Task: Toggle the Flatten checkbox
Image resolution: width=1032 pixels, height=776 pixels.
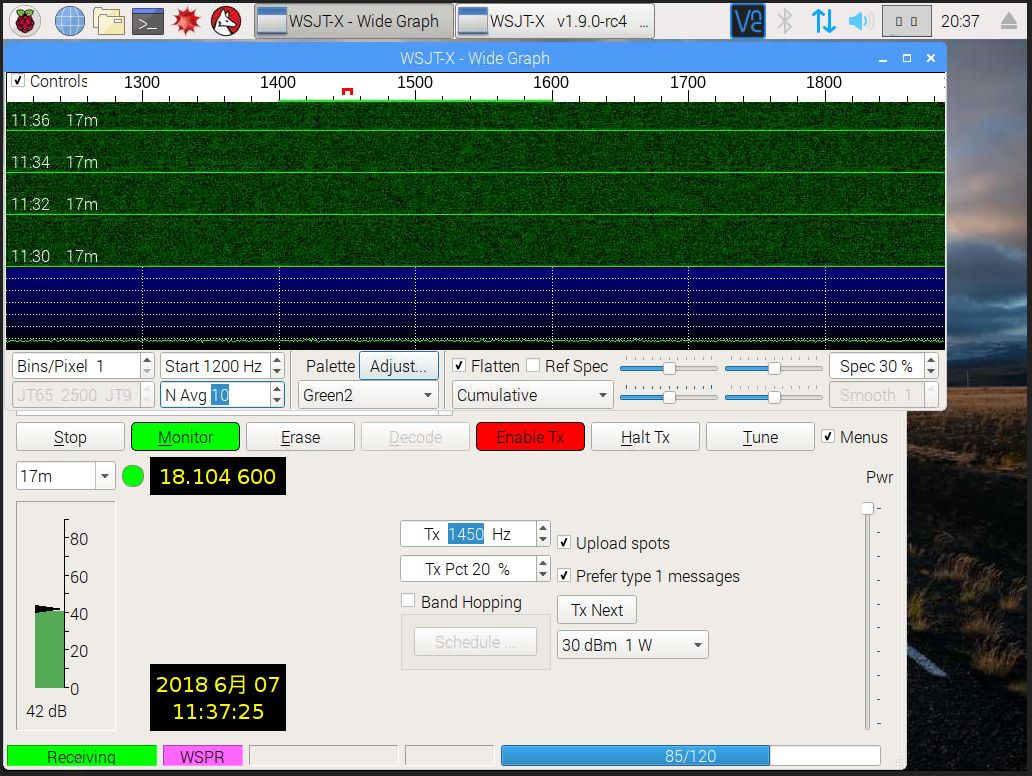Action: [459, 365]
